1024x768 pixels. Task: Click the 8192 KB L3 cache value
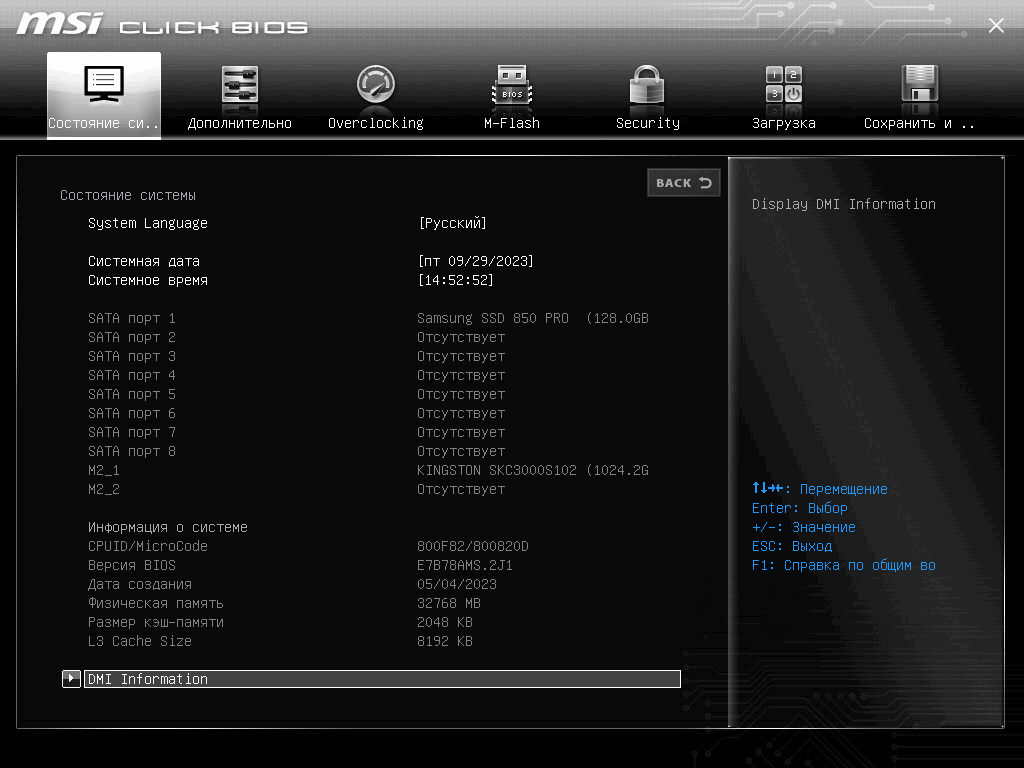pos(445,641)
